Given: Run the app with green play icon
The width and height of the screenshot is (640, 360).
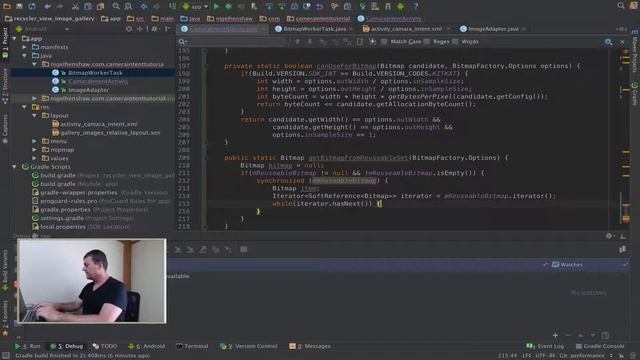Looking at the screenshot, I should click(x=216, y=6).
